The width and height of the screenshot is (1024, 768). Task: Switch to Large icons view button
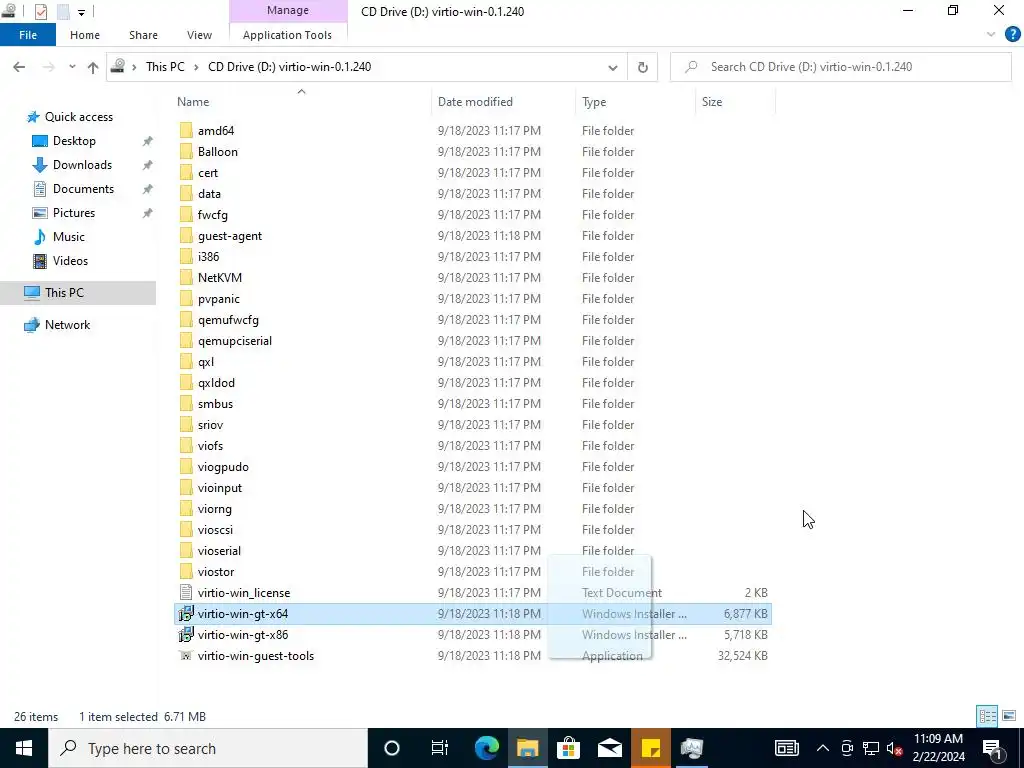click(1009, 716)
